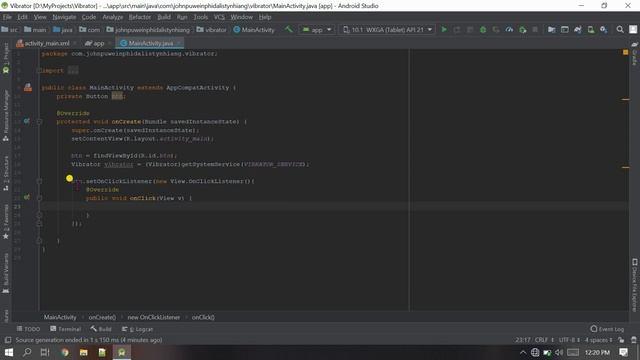Open the 6: Logcat tool window
Image resolution: width=640 pixels, height=360 pixels.
coord(137,329)
